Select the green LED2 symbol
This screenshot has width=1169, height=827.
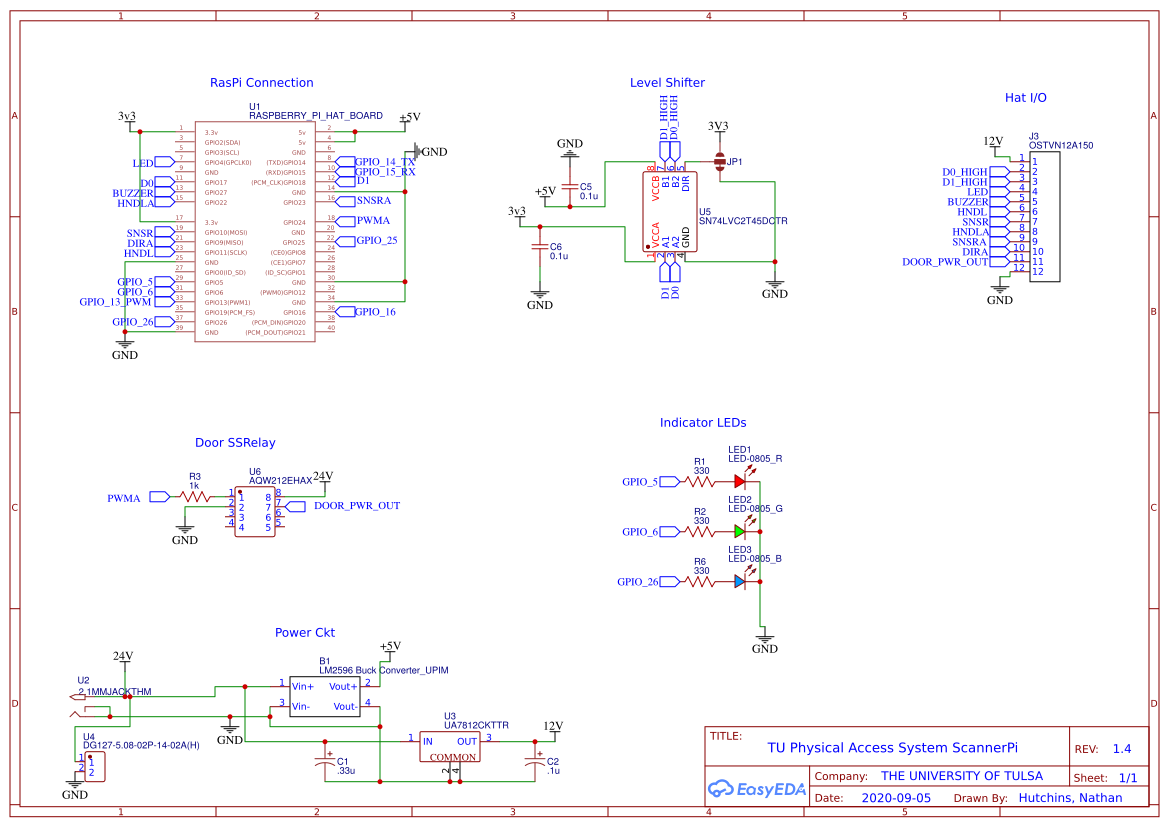click(740, 533)
